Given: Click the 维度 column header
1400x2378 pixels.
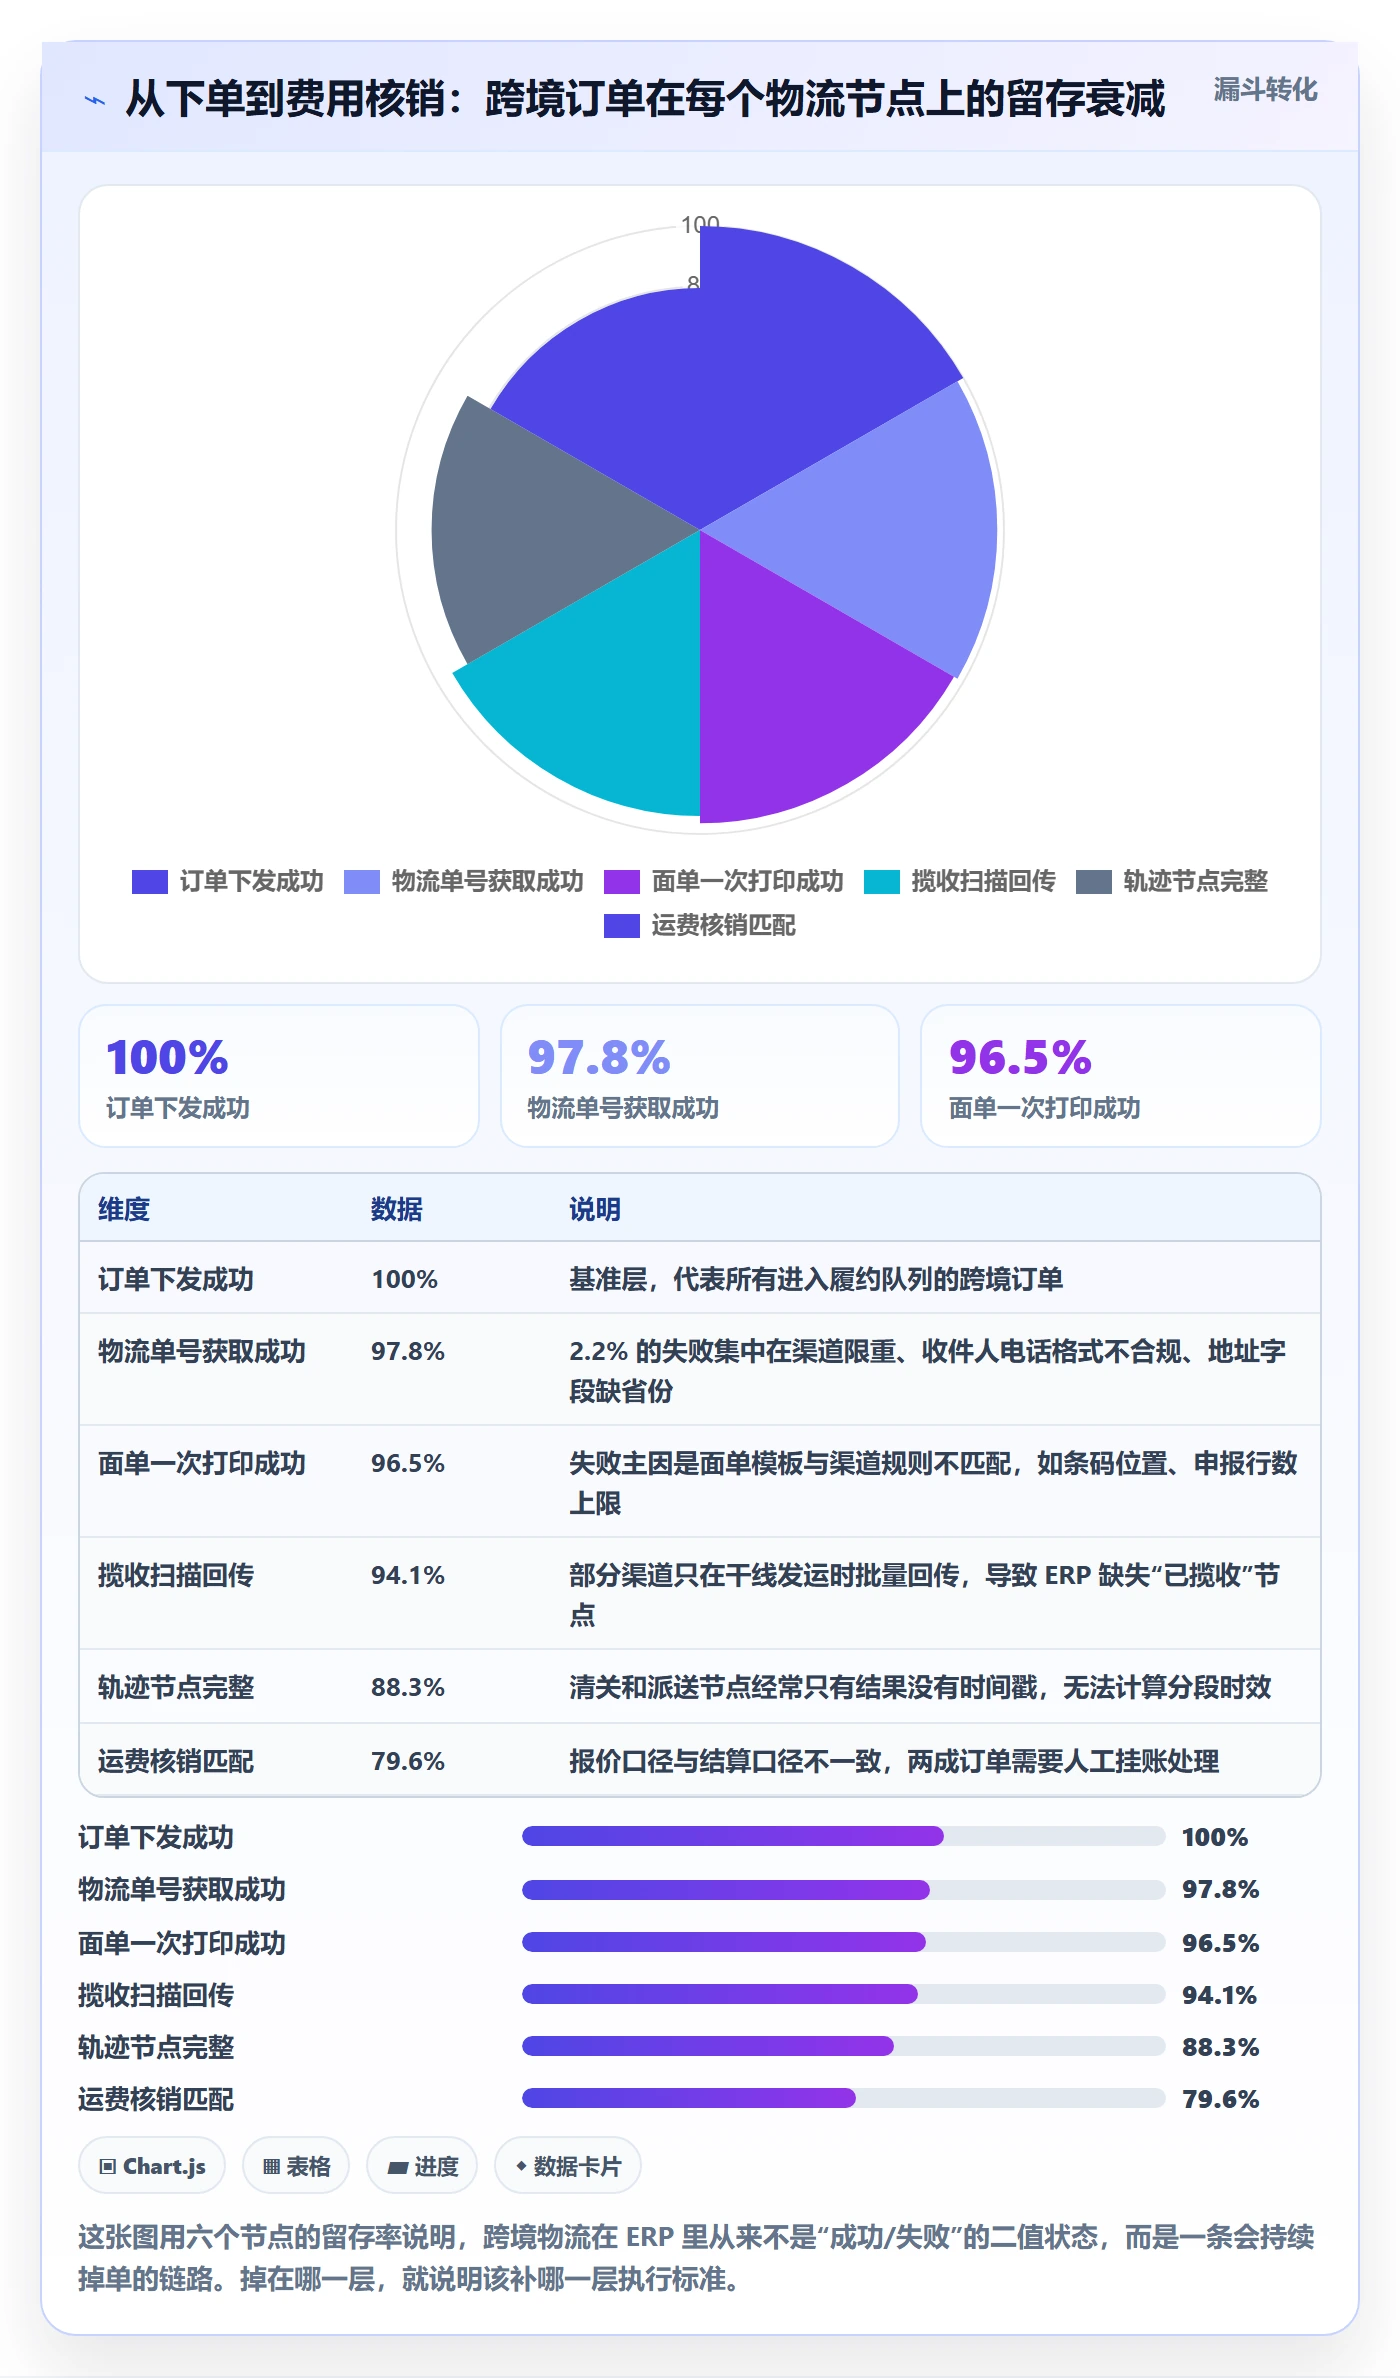Looking at the screenshot, I should 124,1209.
